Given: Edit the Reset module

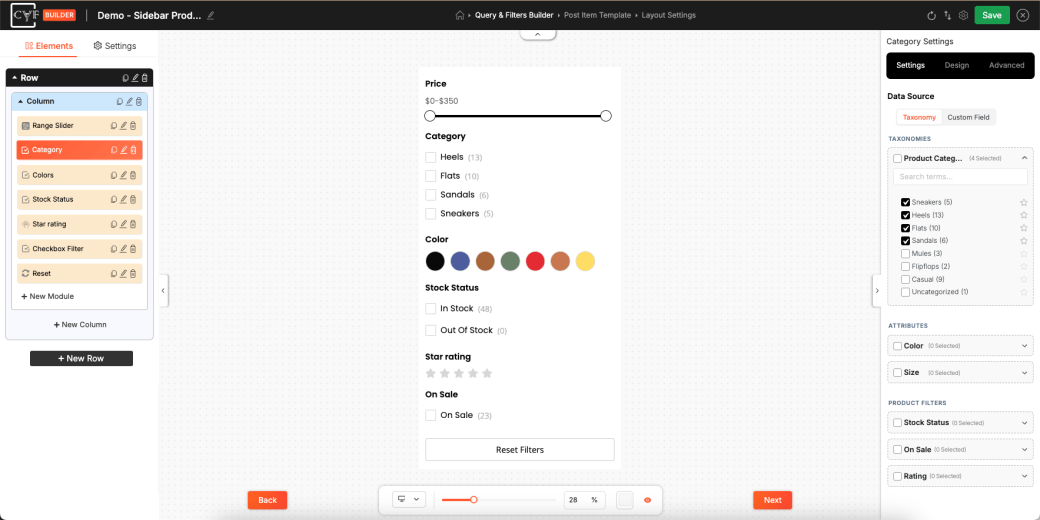Looking at the screenshot, I should [123, 273].
